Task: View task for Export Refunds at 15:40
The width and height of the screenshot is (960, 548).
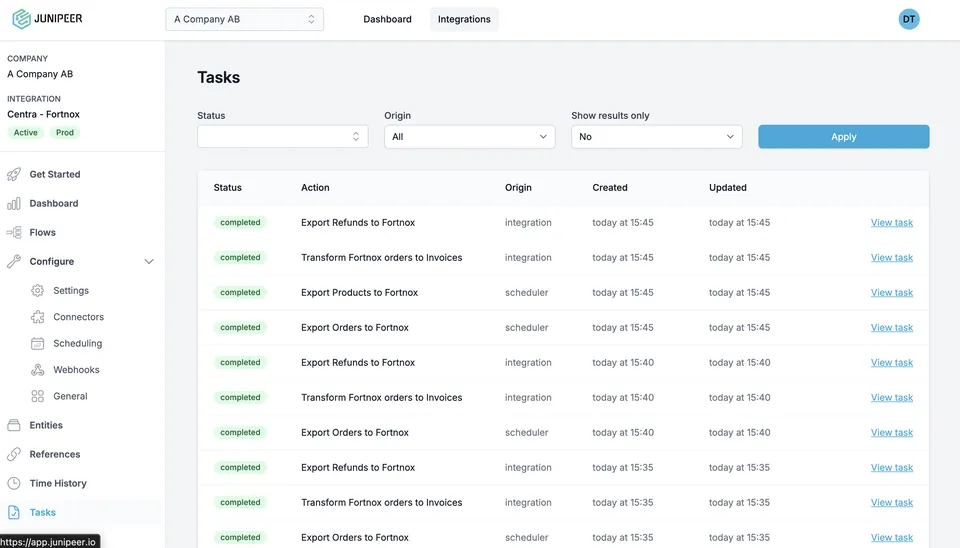Action: pyautogui.click(x=891, y=362)
